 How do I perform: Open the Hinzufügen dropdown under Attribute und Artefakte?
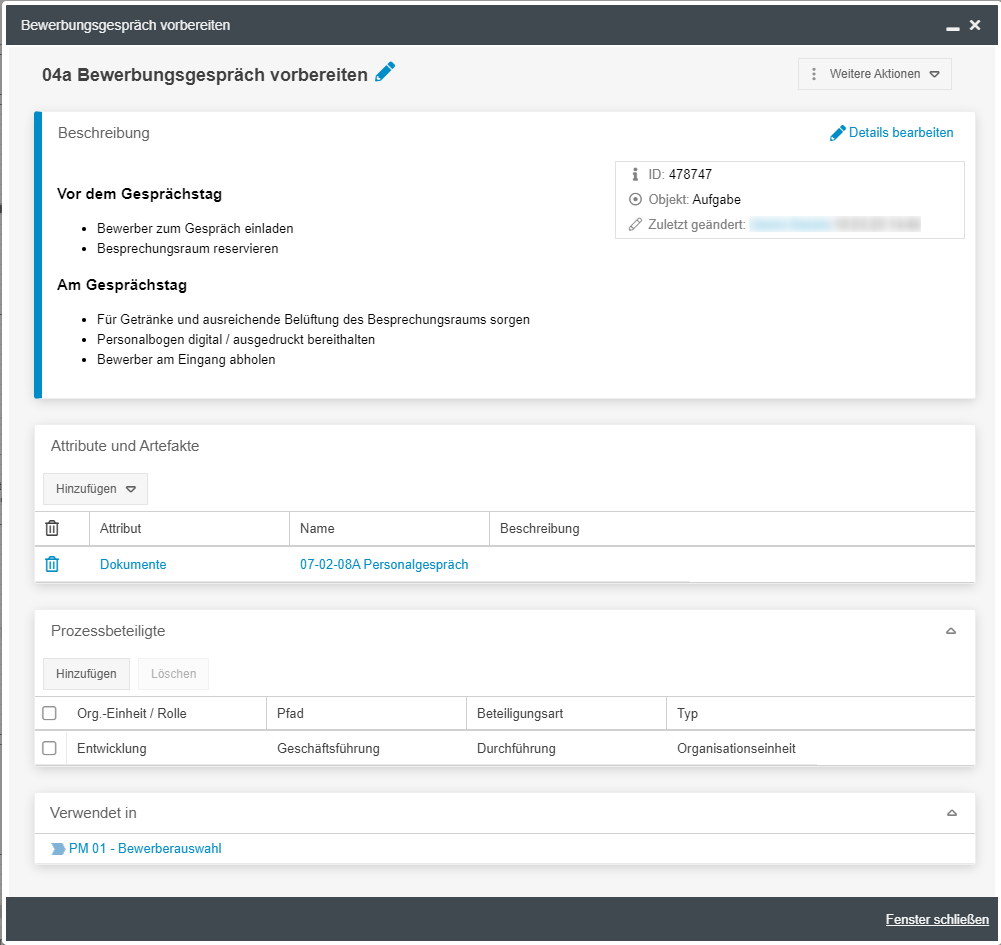click(x=95, y=489)
